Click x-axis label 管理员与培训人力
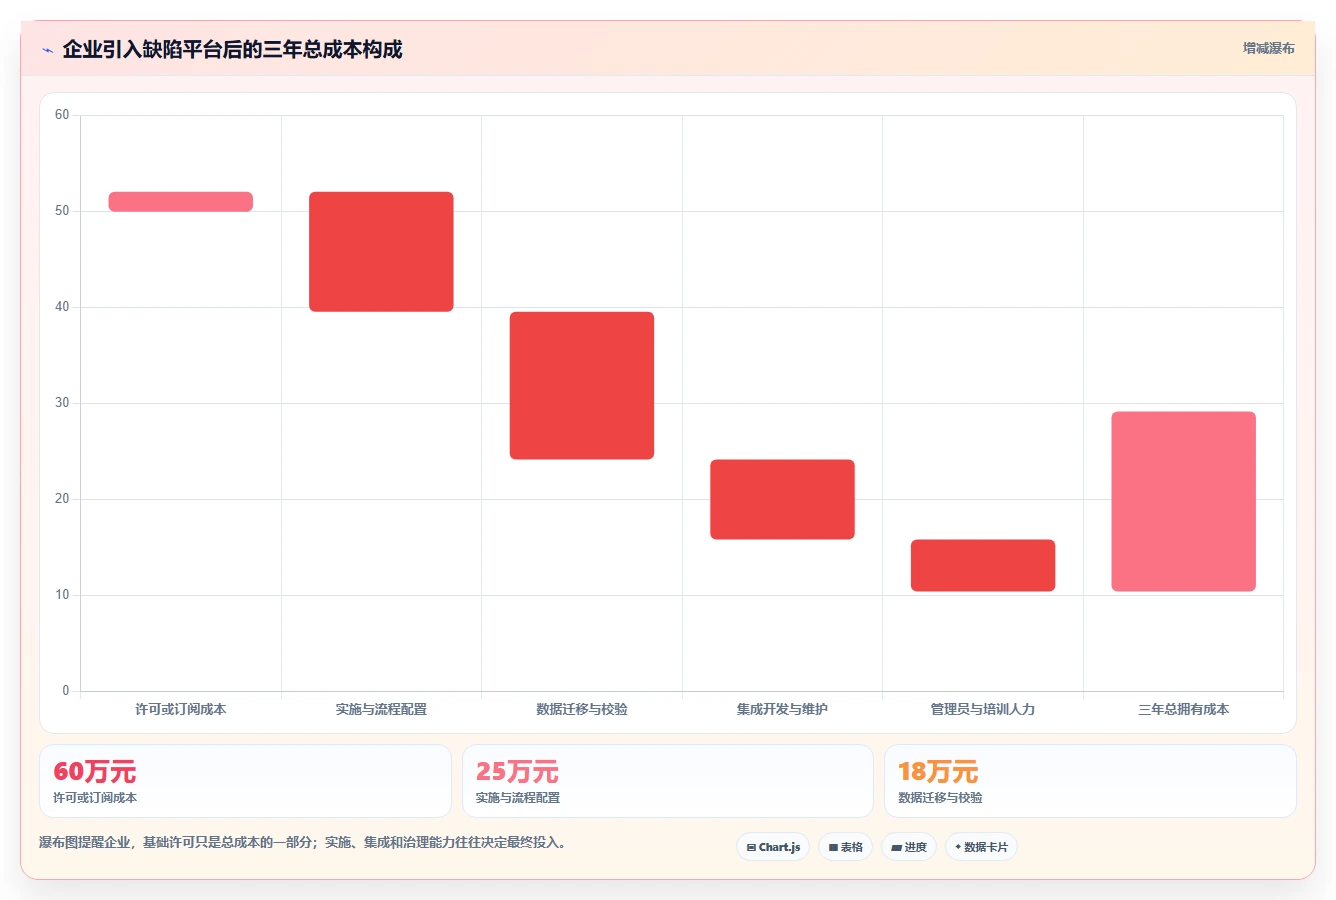Image resolution: width=1336 pixels, height=900 pixels. pyautogui.click(x=983, y=709)
